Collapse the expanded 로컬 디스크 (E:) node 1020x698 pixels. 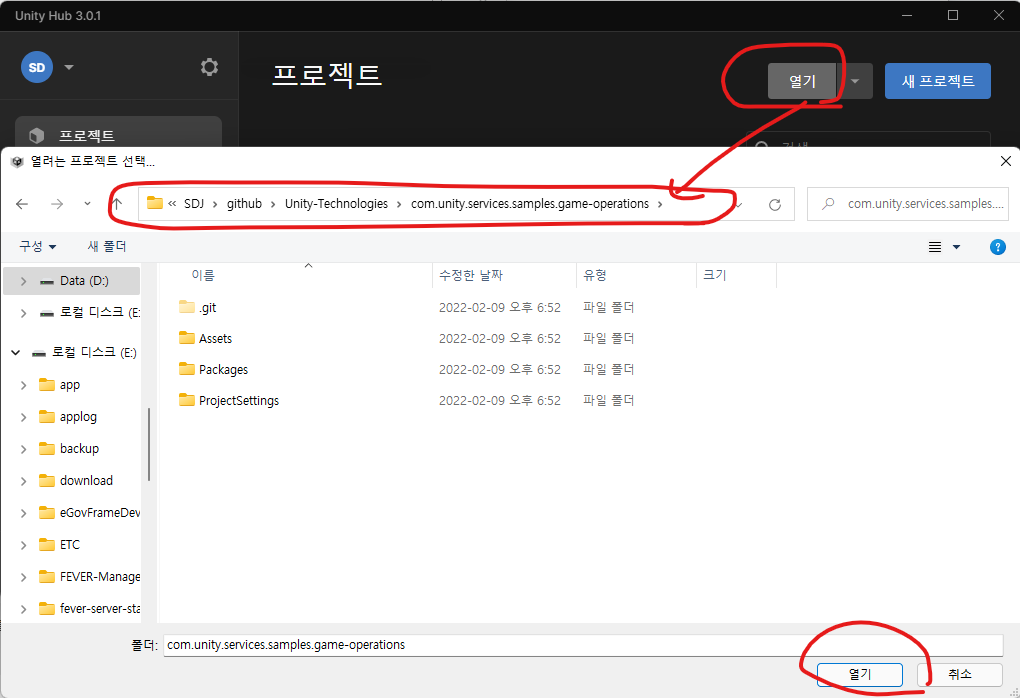coord(16,353)
